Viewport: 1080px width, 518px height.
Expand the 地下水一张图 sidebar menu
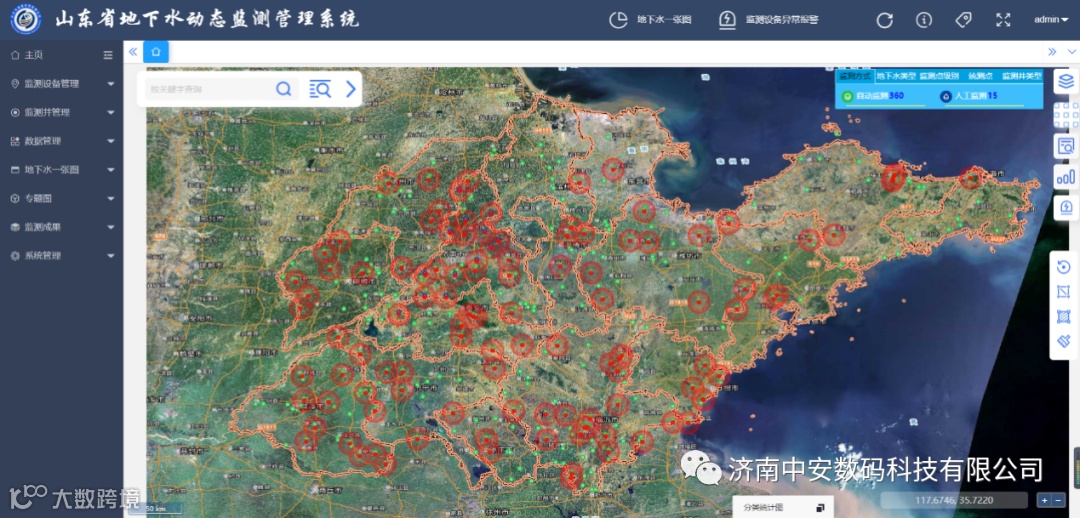click(x=62, y=169)
